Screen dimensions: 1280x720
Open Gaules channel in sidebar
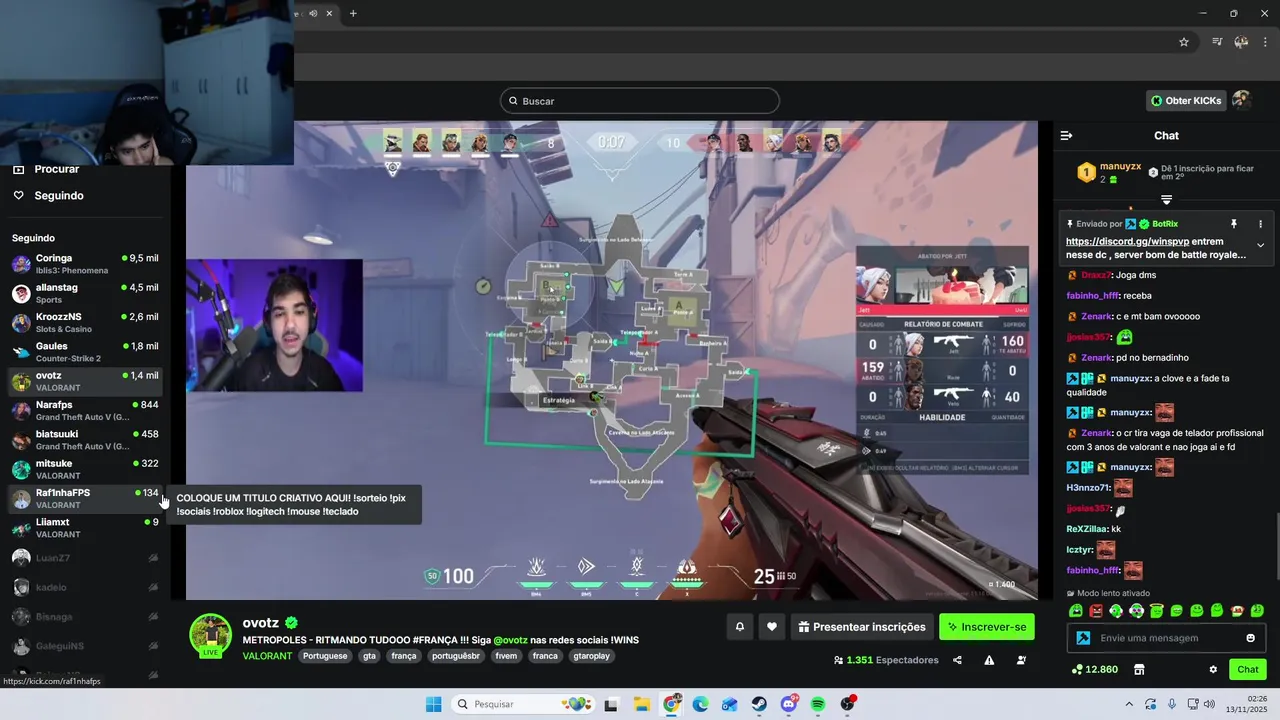pos(85,352)
